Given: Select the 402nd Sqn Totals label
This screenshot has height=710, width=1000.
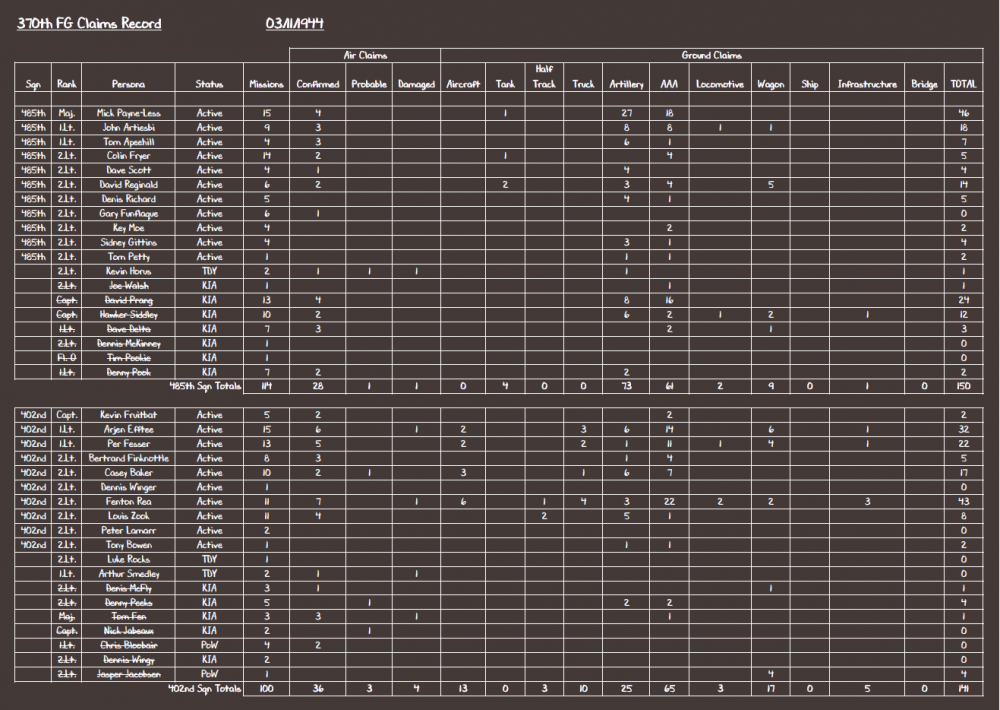Looking at the screenshot, I should (206, 689).
